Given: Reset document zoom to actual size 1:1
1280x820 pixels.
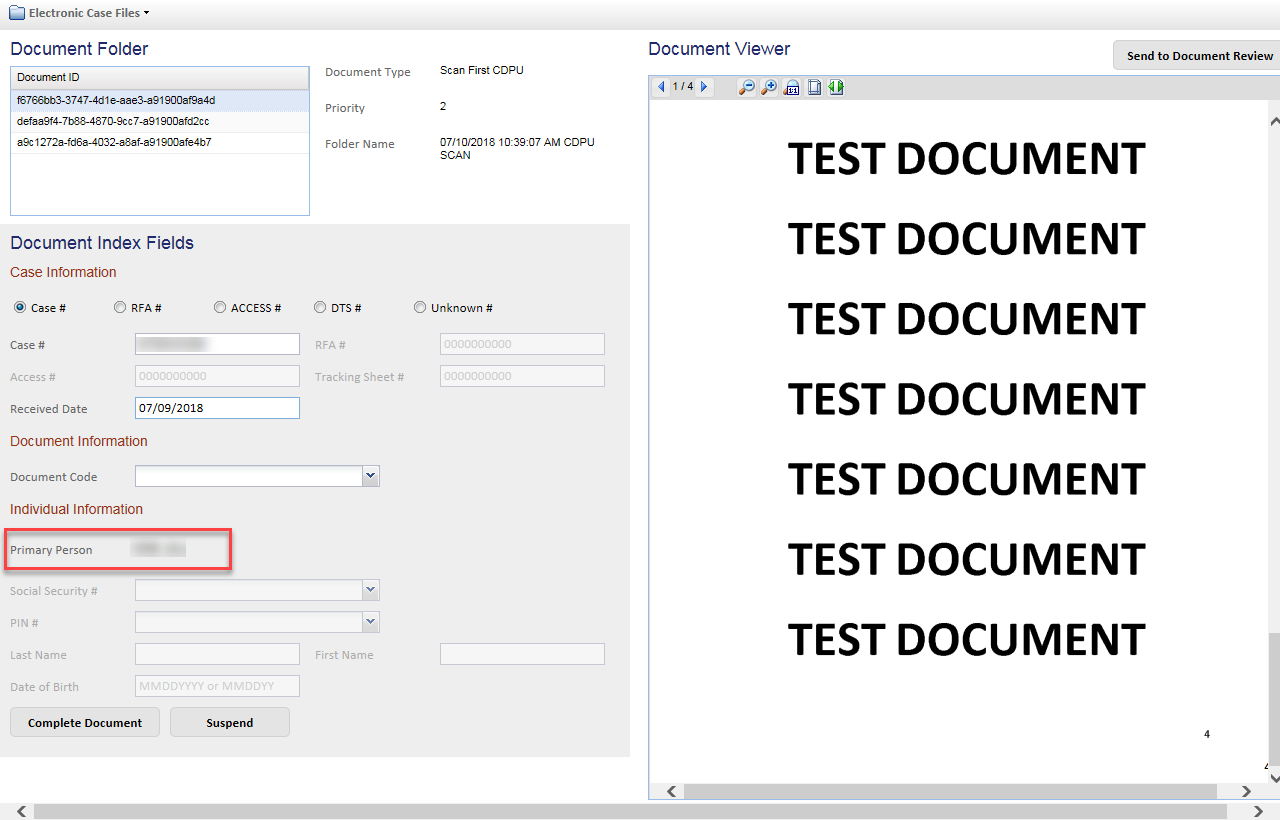Looking at the screenshot, I should point(792,87).
